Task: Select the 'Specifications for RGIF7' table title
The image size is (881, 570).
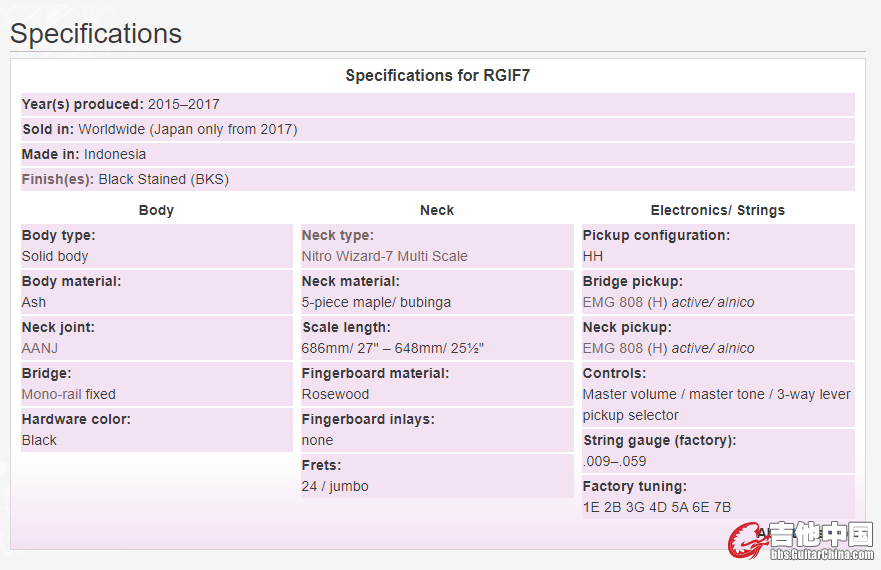Action: pos(444,75)
